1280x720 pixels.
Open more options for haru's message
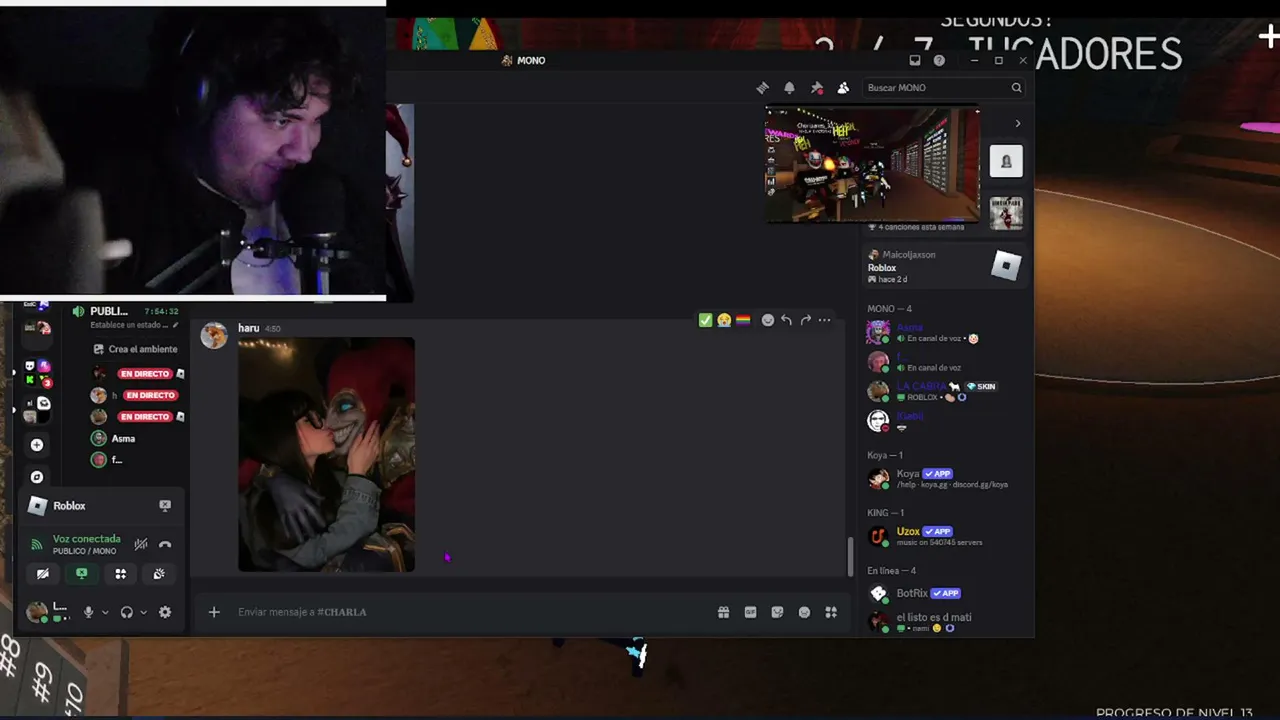pos(824,320)
